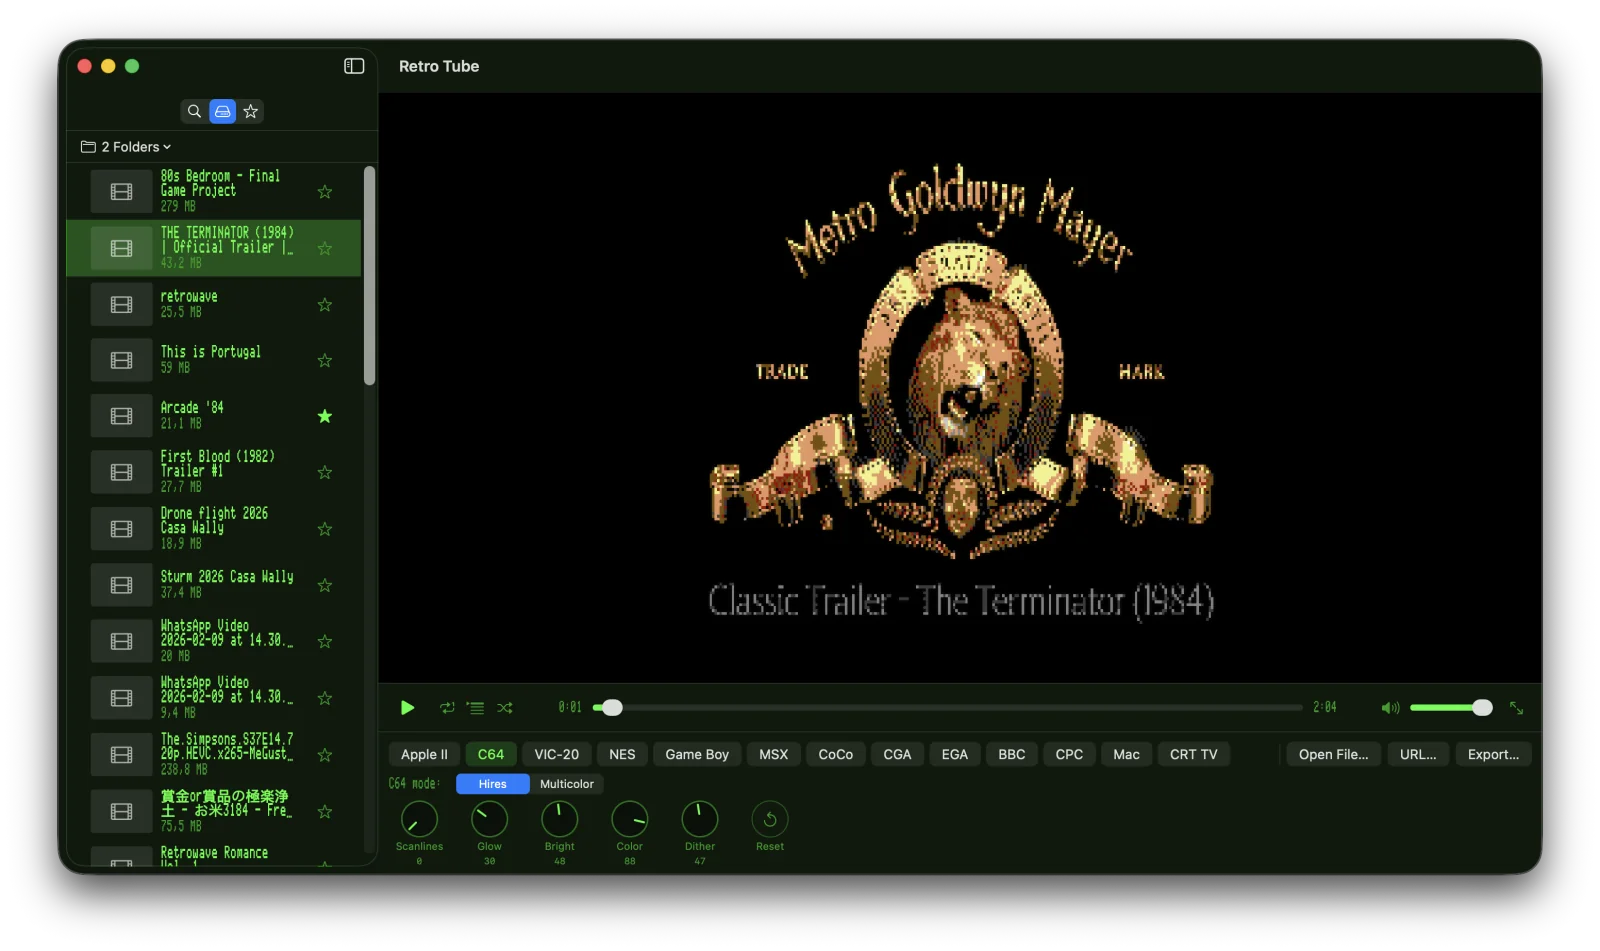The width and height of the screenshot is (1600, 951).
Task: Select C64 display mode
Action: tap(491, 754)
